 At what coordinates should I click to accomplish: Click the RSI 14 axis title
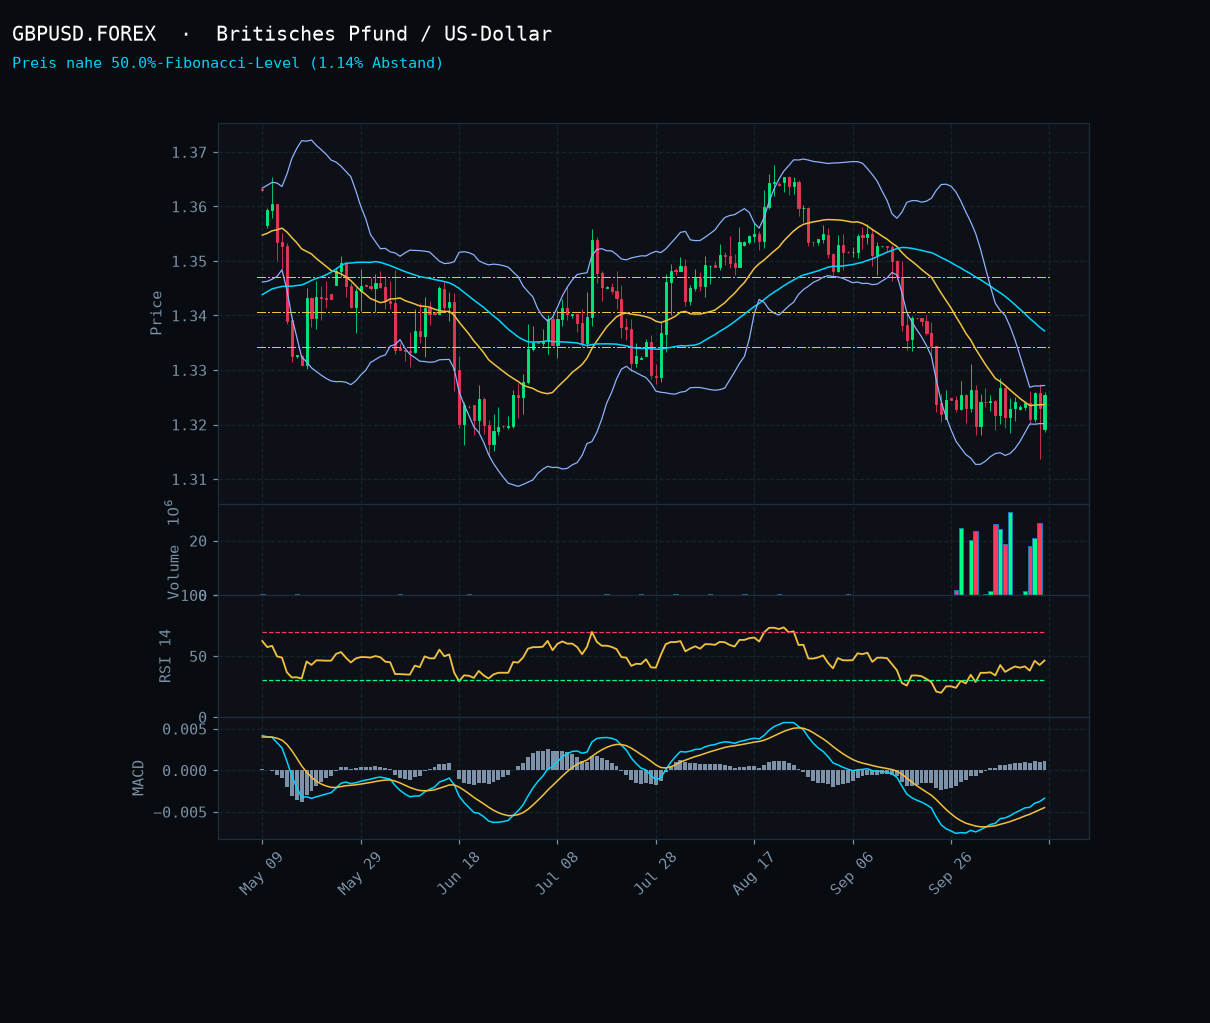click(166, 656)
